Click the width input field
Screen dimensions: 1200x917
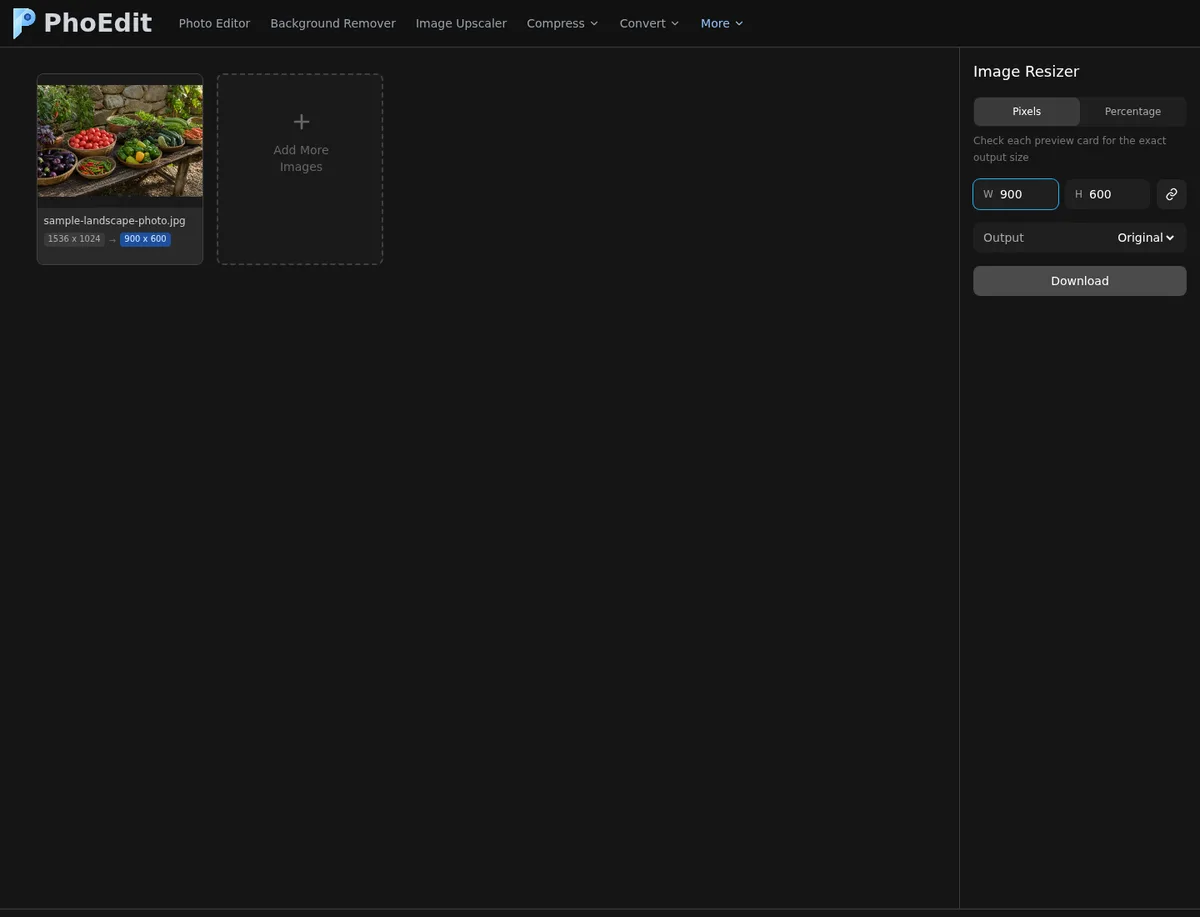pyautogui.click(x=1015, y=194)
